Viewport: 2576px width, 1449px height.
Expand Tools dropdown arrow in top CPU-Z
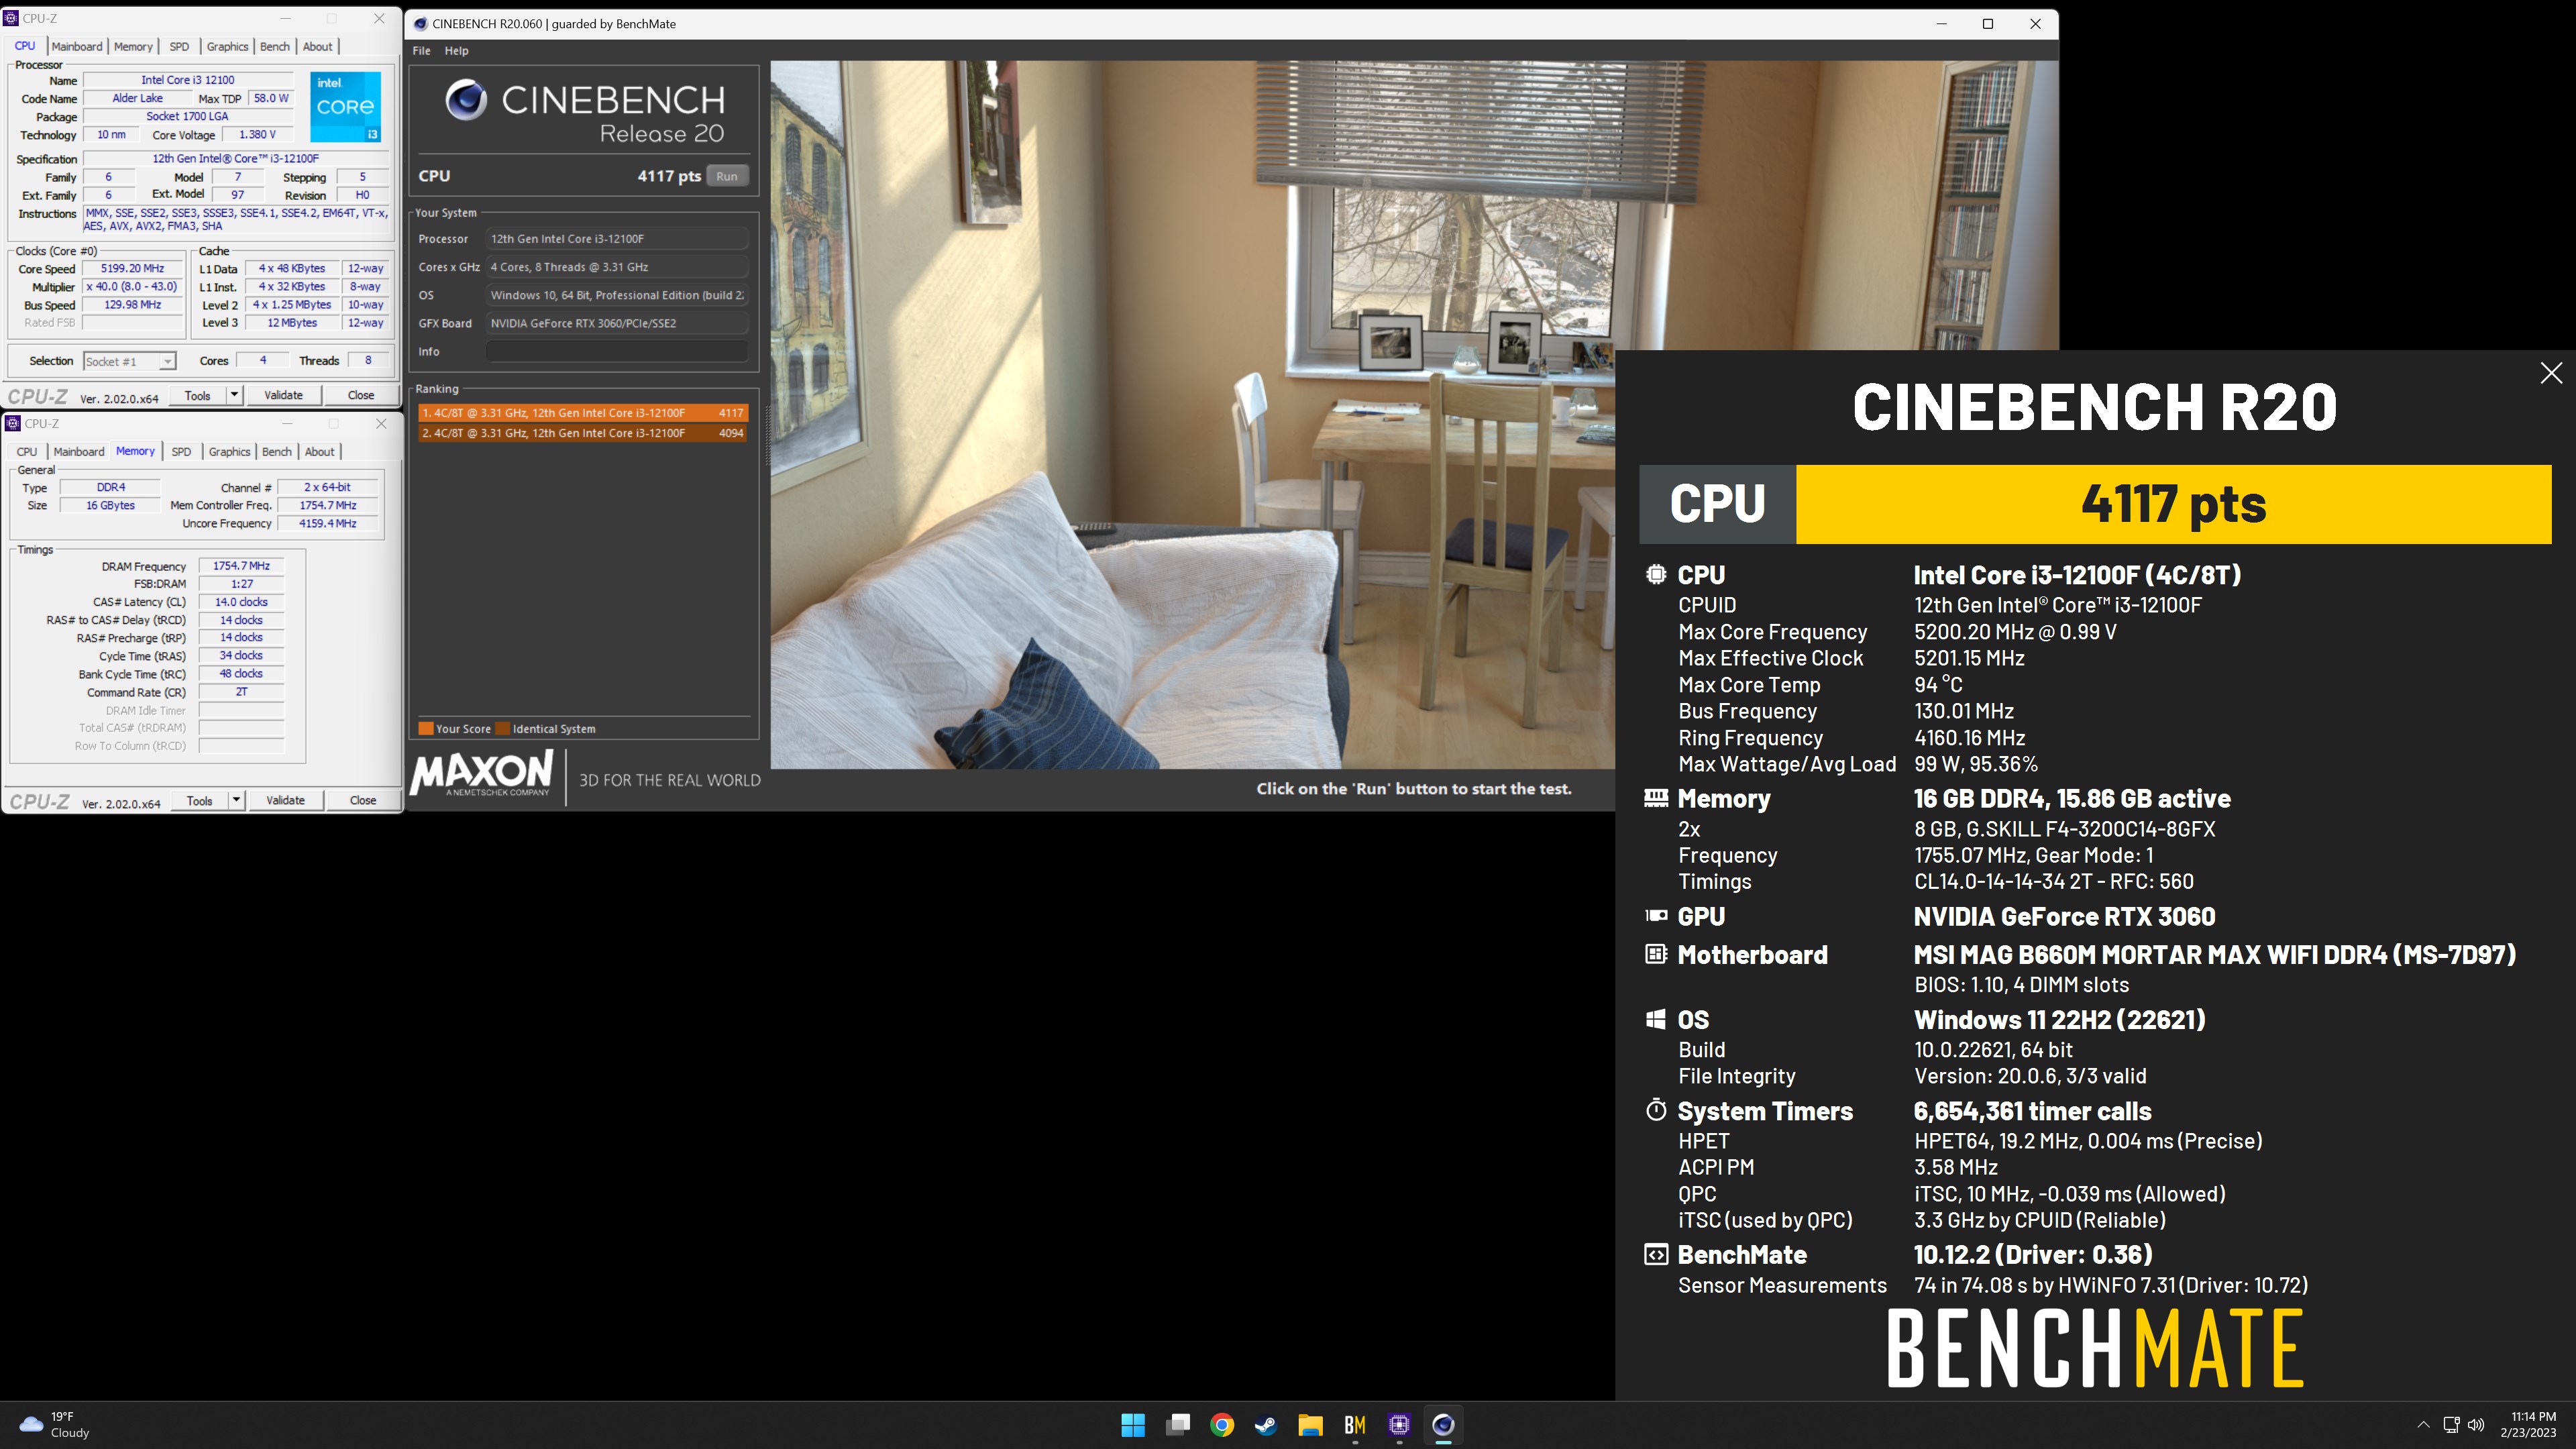tap(234, 395)
